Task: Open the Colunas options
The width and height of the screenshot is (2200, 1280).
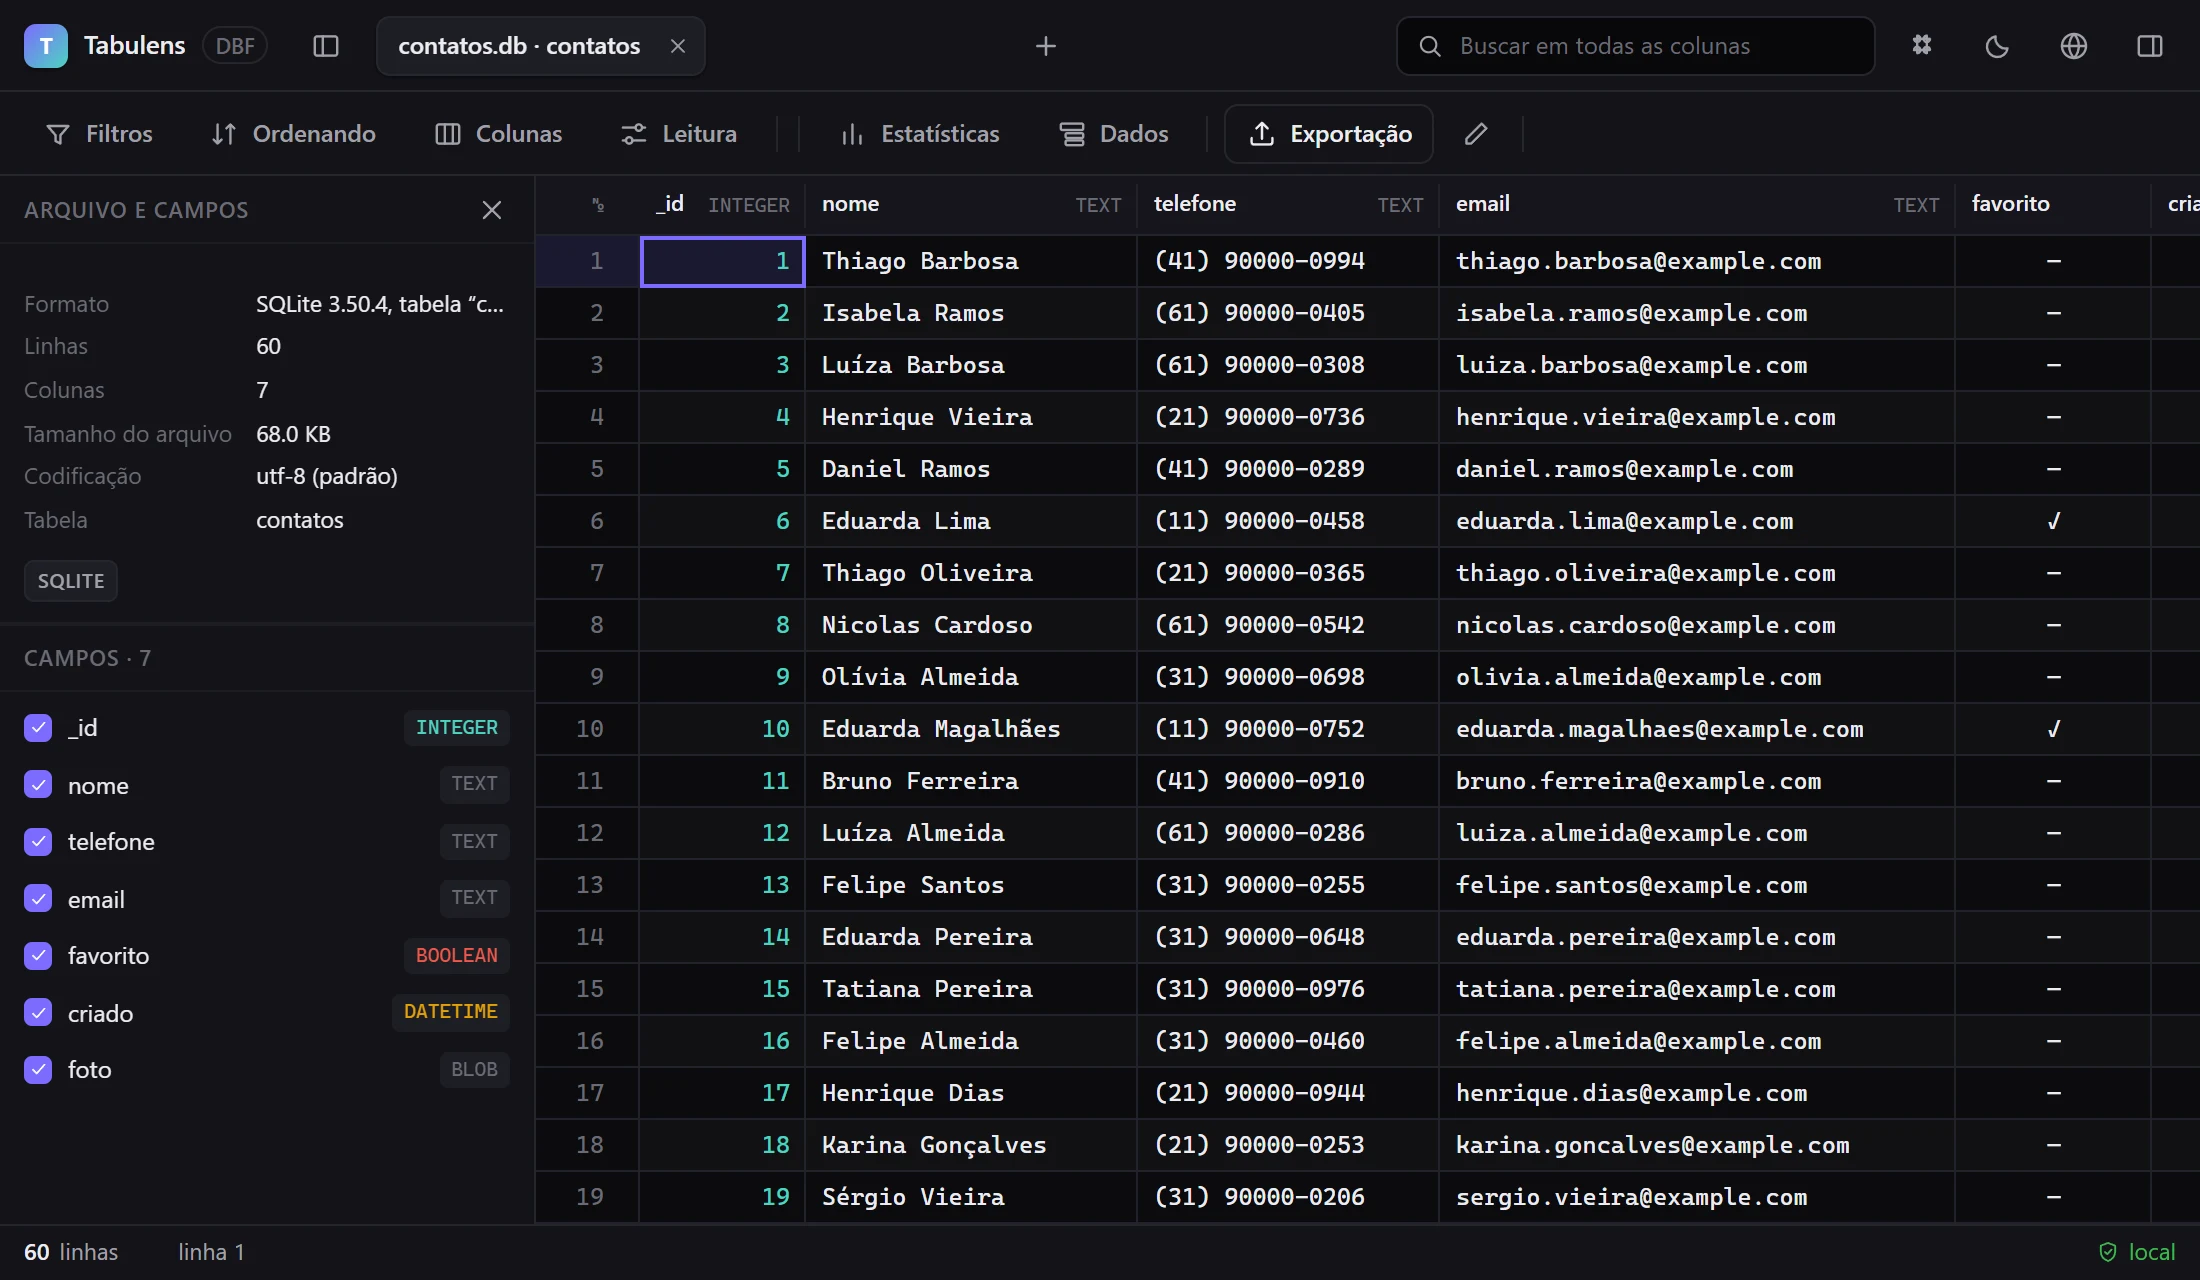Action: coord(498,134)
